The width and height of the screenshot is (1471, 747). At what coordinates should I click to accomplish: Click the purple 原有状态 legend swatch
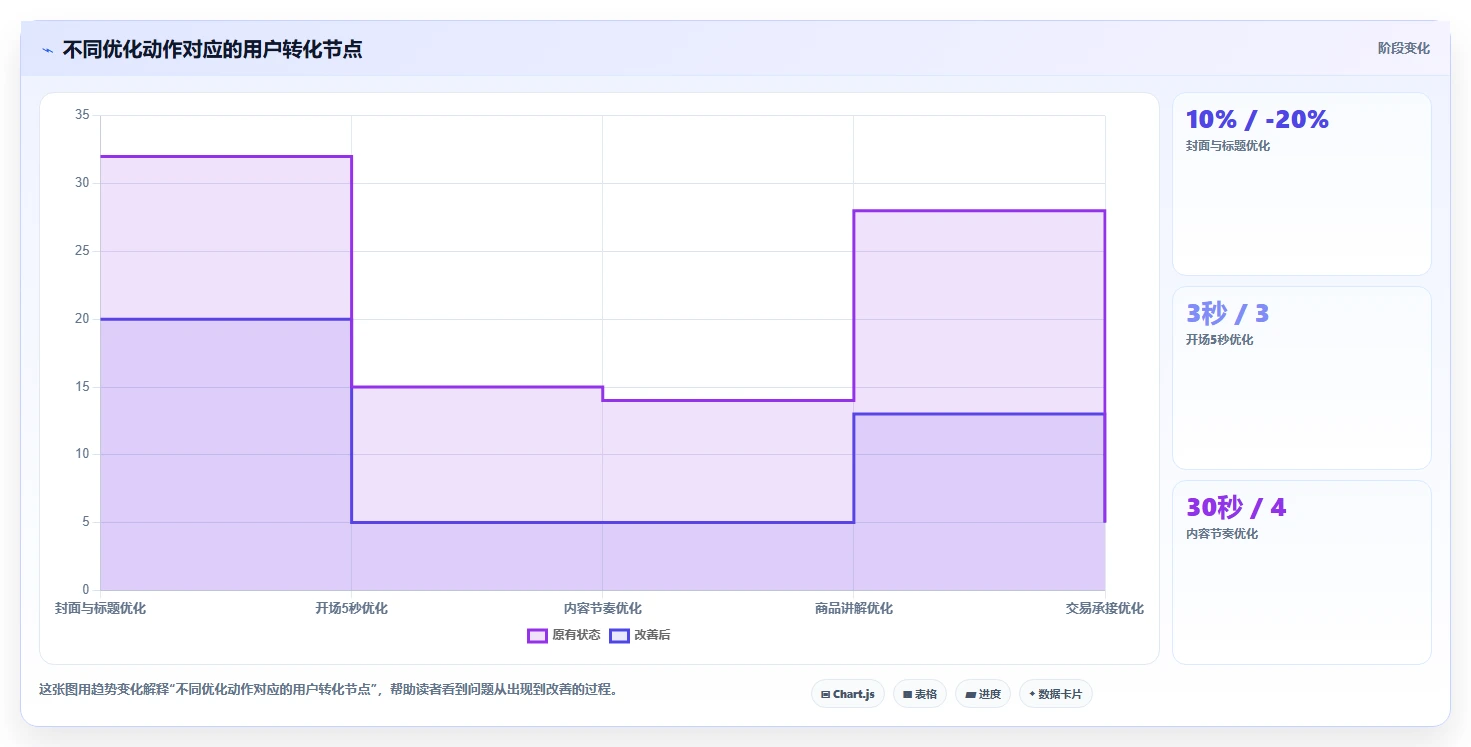tap(537, 635)
